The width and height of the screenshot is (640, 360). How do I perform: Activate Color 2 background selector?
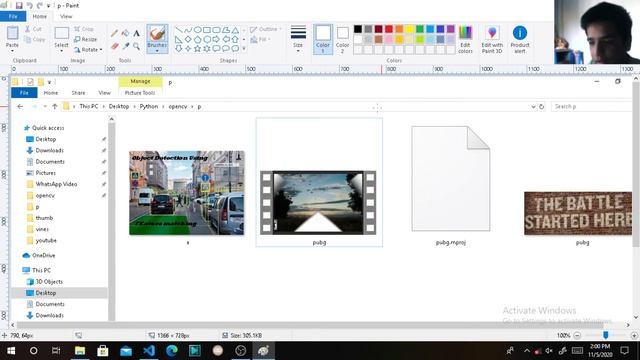click(342, 39)
